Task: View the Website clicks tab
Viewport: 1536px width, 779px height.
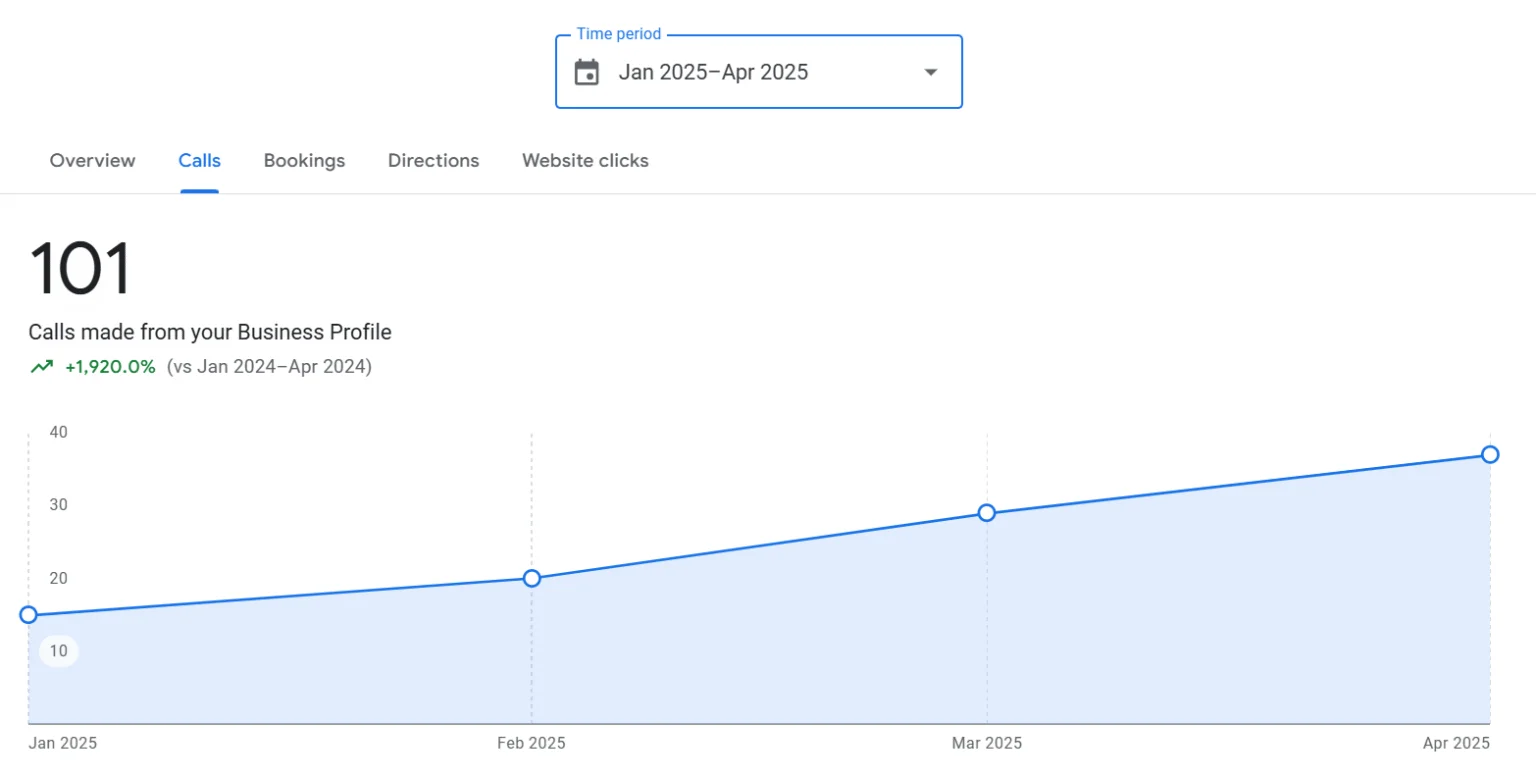Action: pos(584,160)
